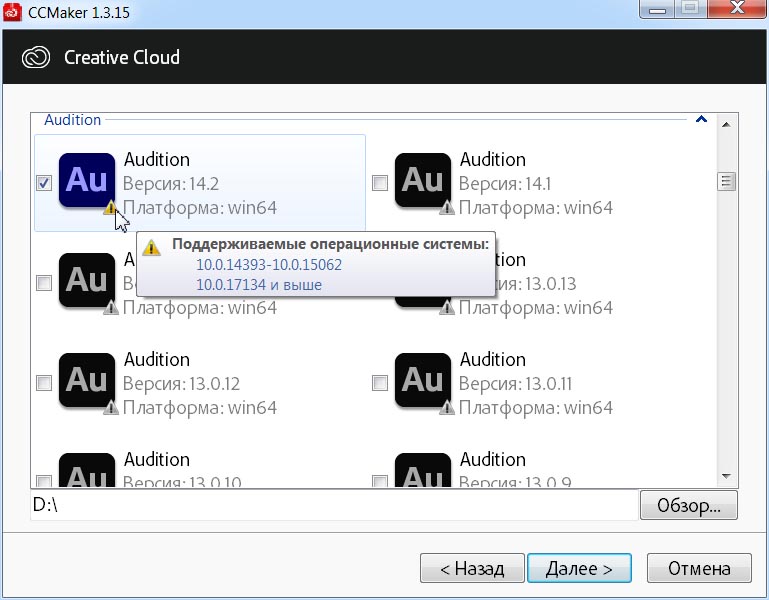
Task: Uncheck the Audition 14.2 checkbox
Action: [x=44, y=183]
